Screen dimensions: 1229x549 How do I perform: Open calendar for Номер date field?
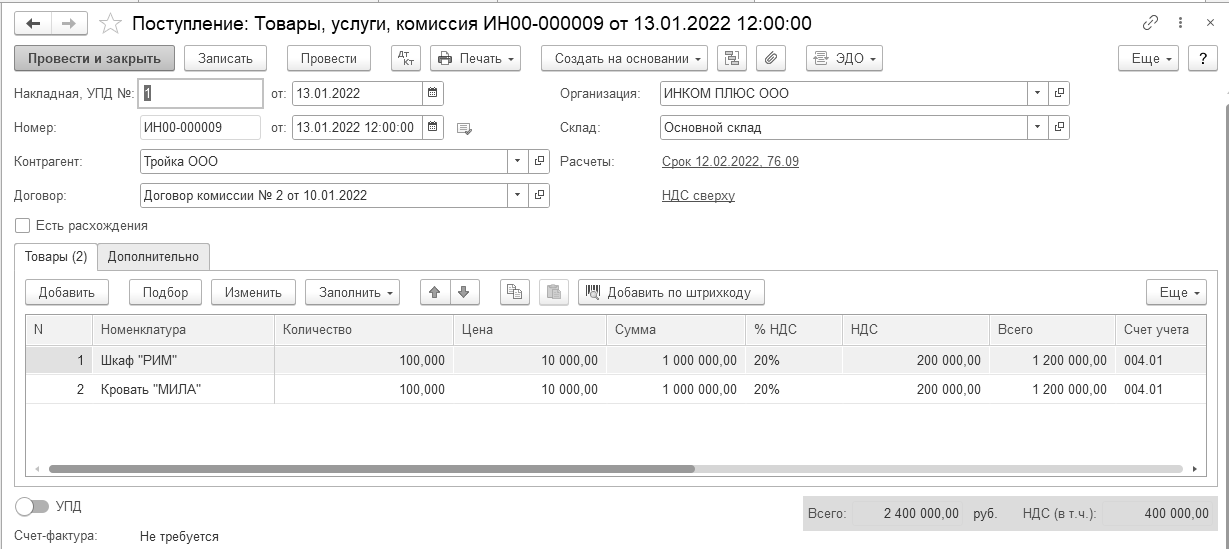pos(432,128)
